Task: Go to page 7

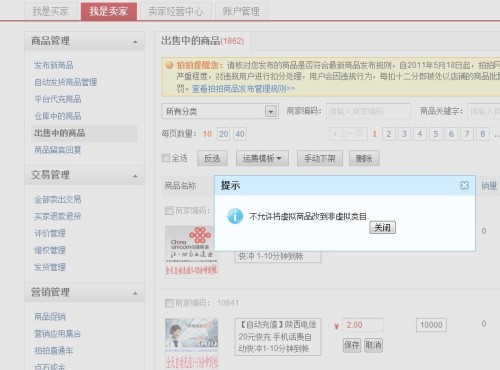Action: pos(467,134)
